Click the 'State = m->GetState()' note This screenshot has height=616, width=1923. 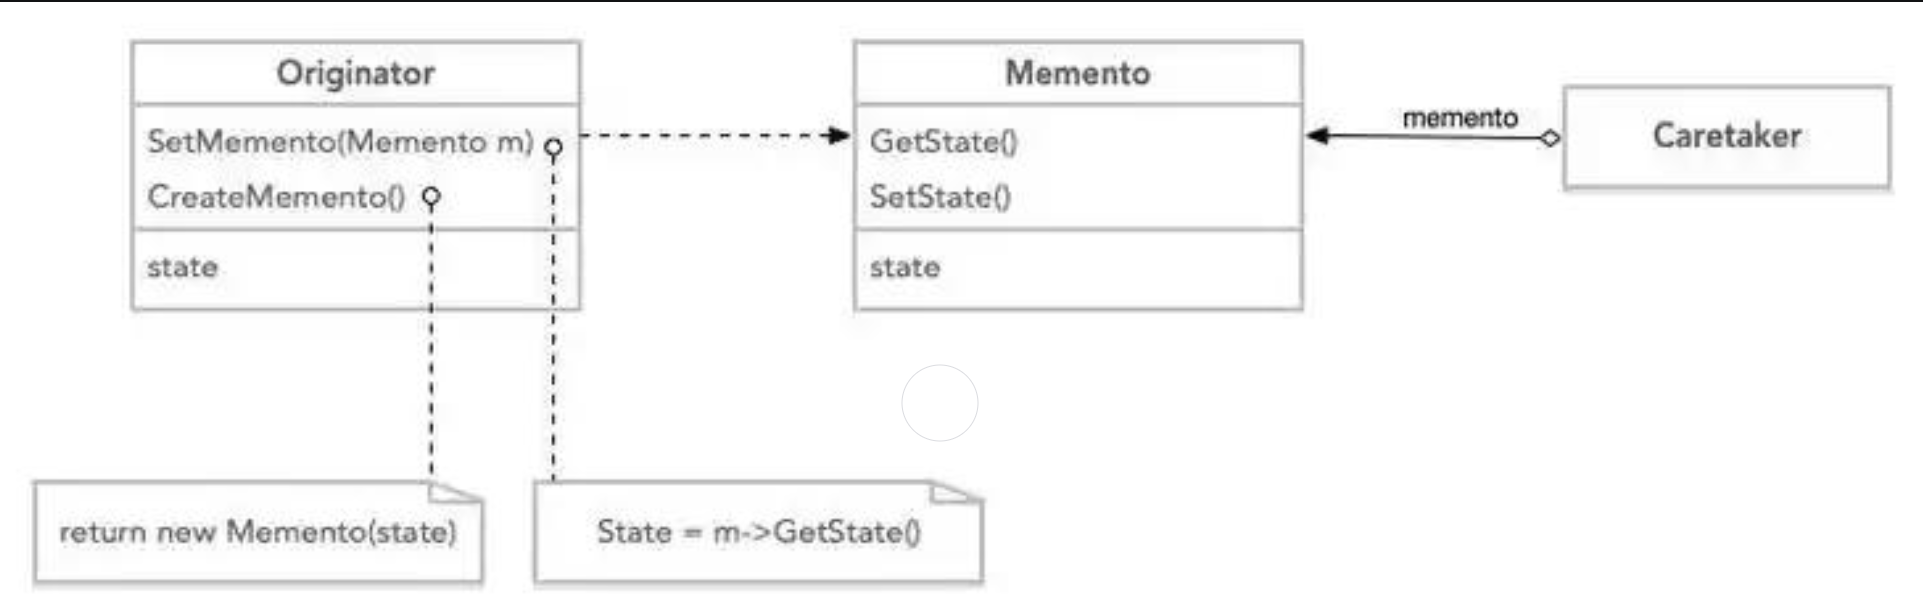point(758,532)
